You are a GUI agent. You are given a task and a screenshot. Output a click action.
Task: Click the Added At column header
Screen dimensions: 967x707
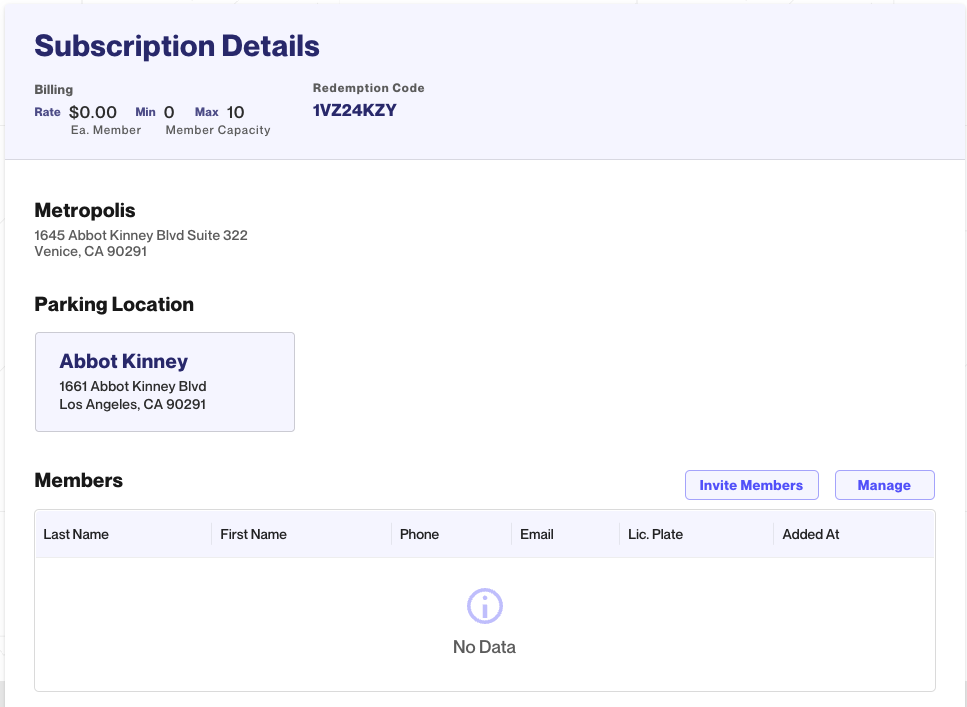(810, 534)
